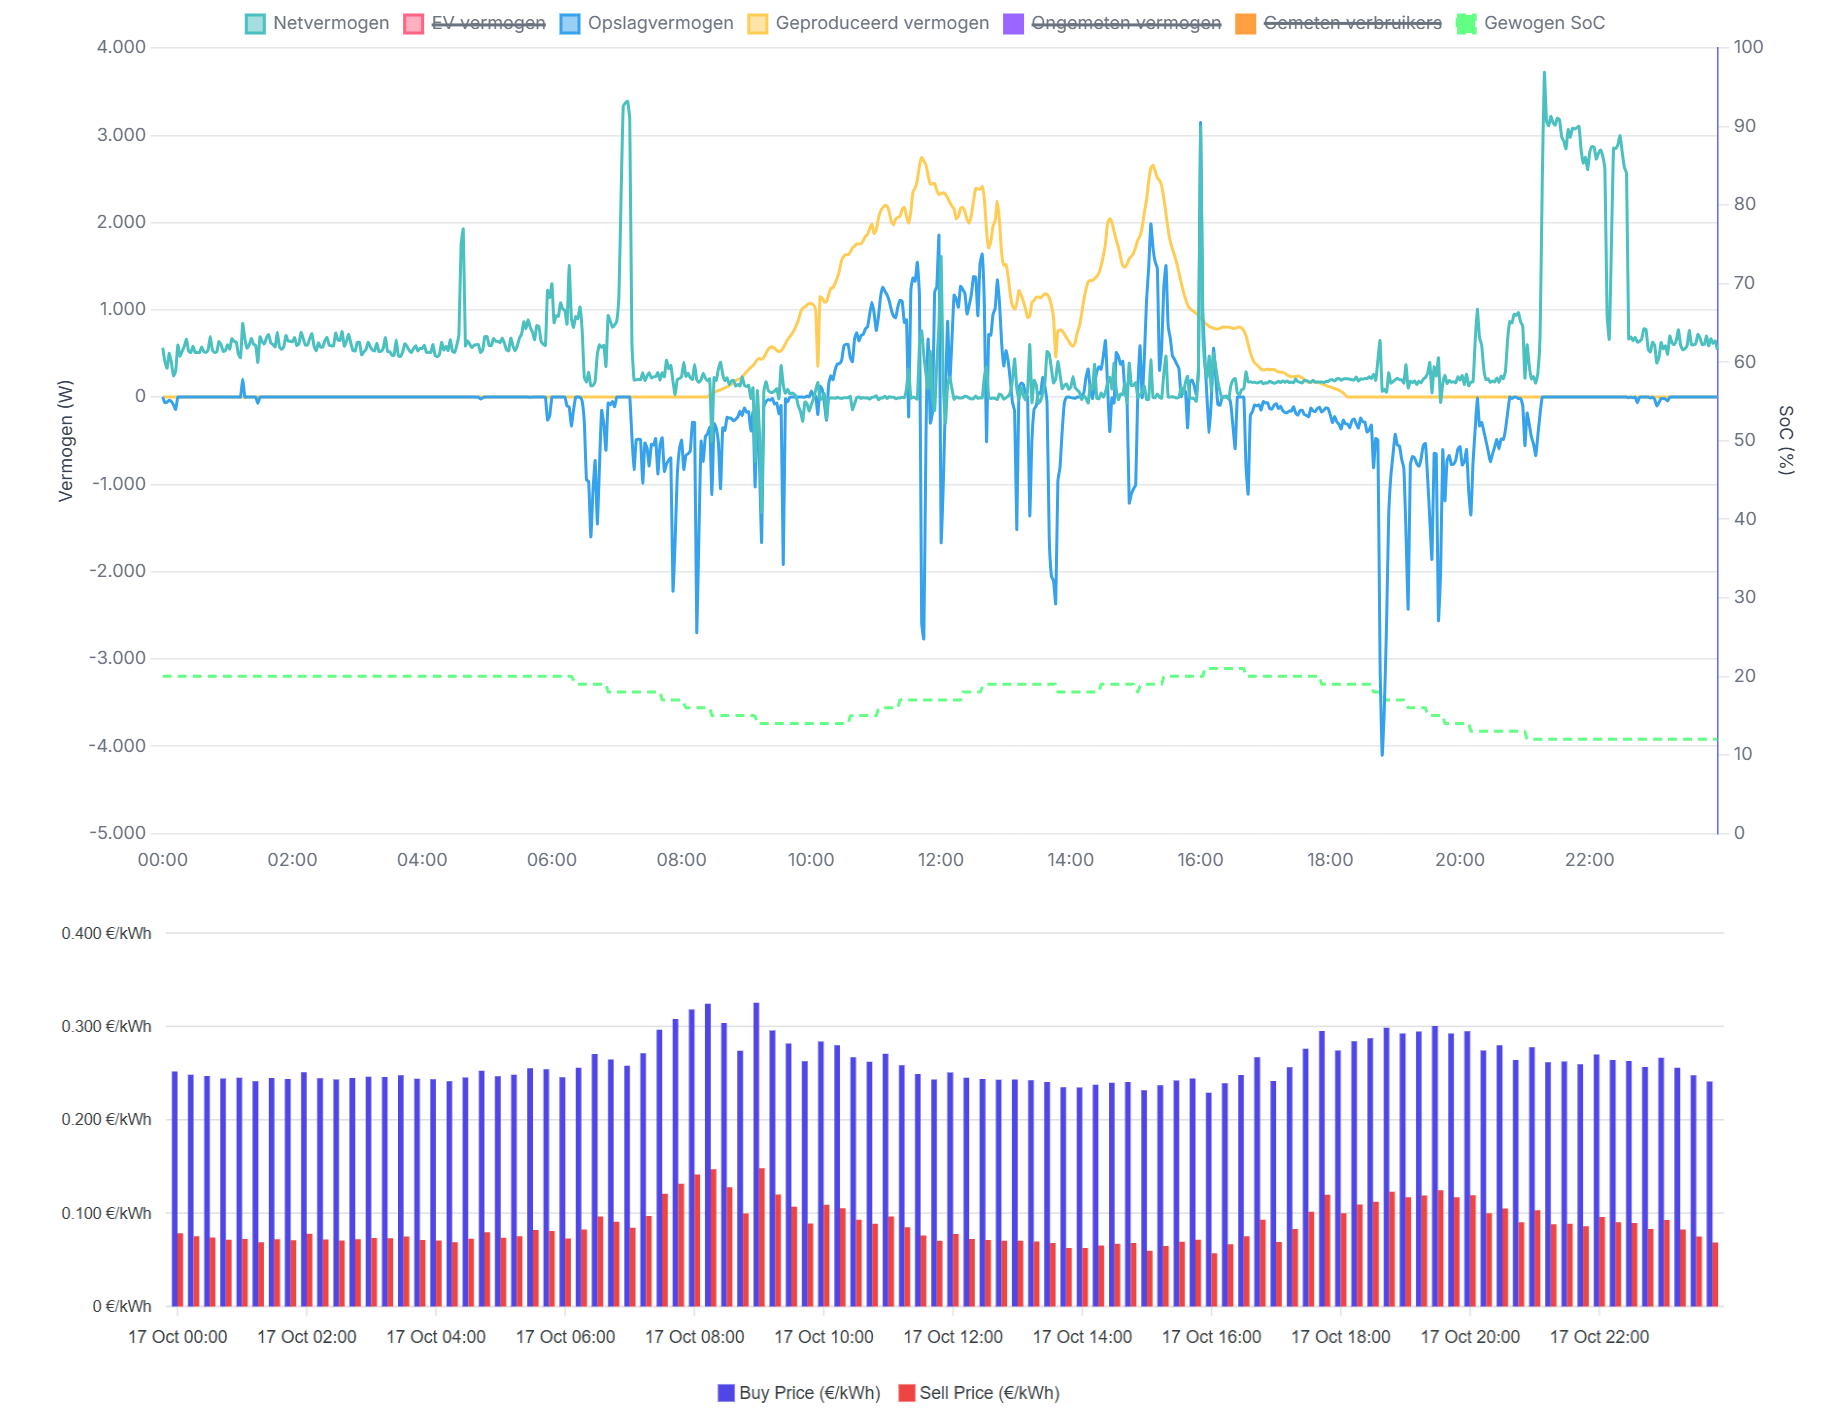Click the 17 Oct 08:00 date label
This screenshot has height=1414, width=1827.
pos(695,1337)
